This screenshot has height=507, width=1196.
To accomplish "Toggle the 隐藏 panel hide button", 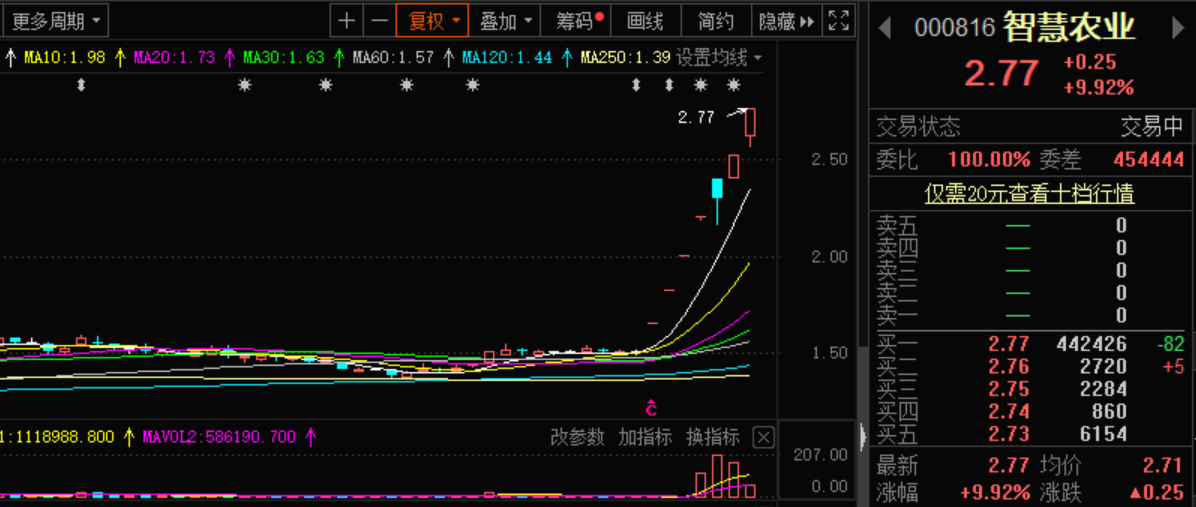I will click(787, 21).
